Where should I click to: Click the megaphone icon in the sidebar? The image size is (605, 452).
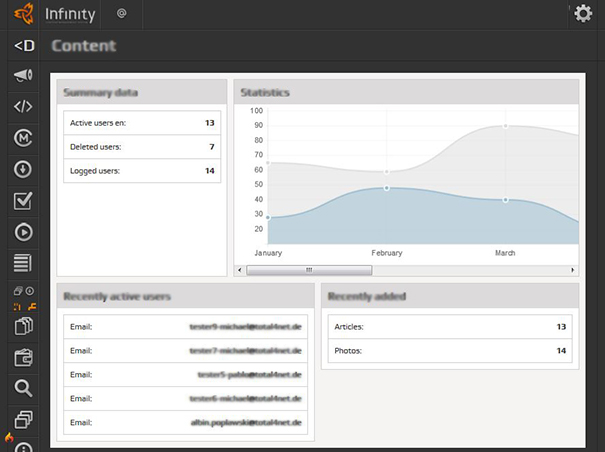[x=23, y=76]
